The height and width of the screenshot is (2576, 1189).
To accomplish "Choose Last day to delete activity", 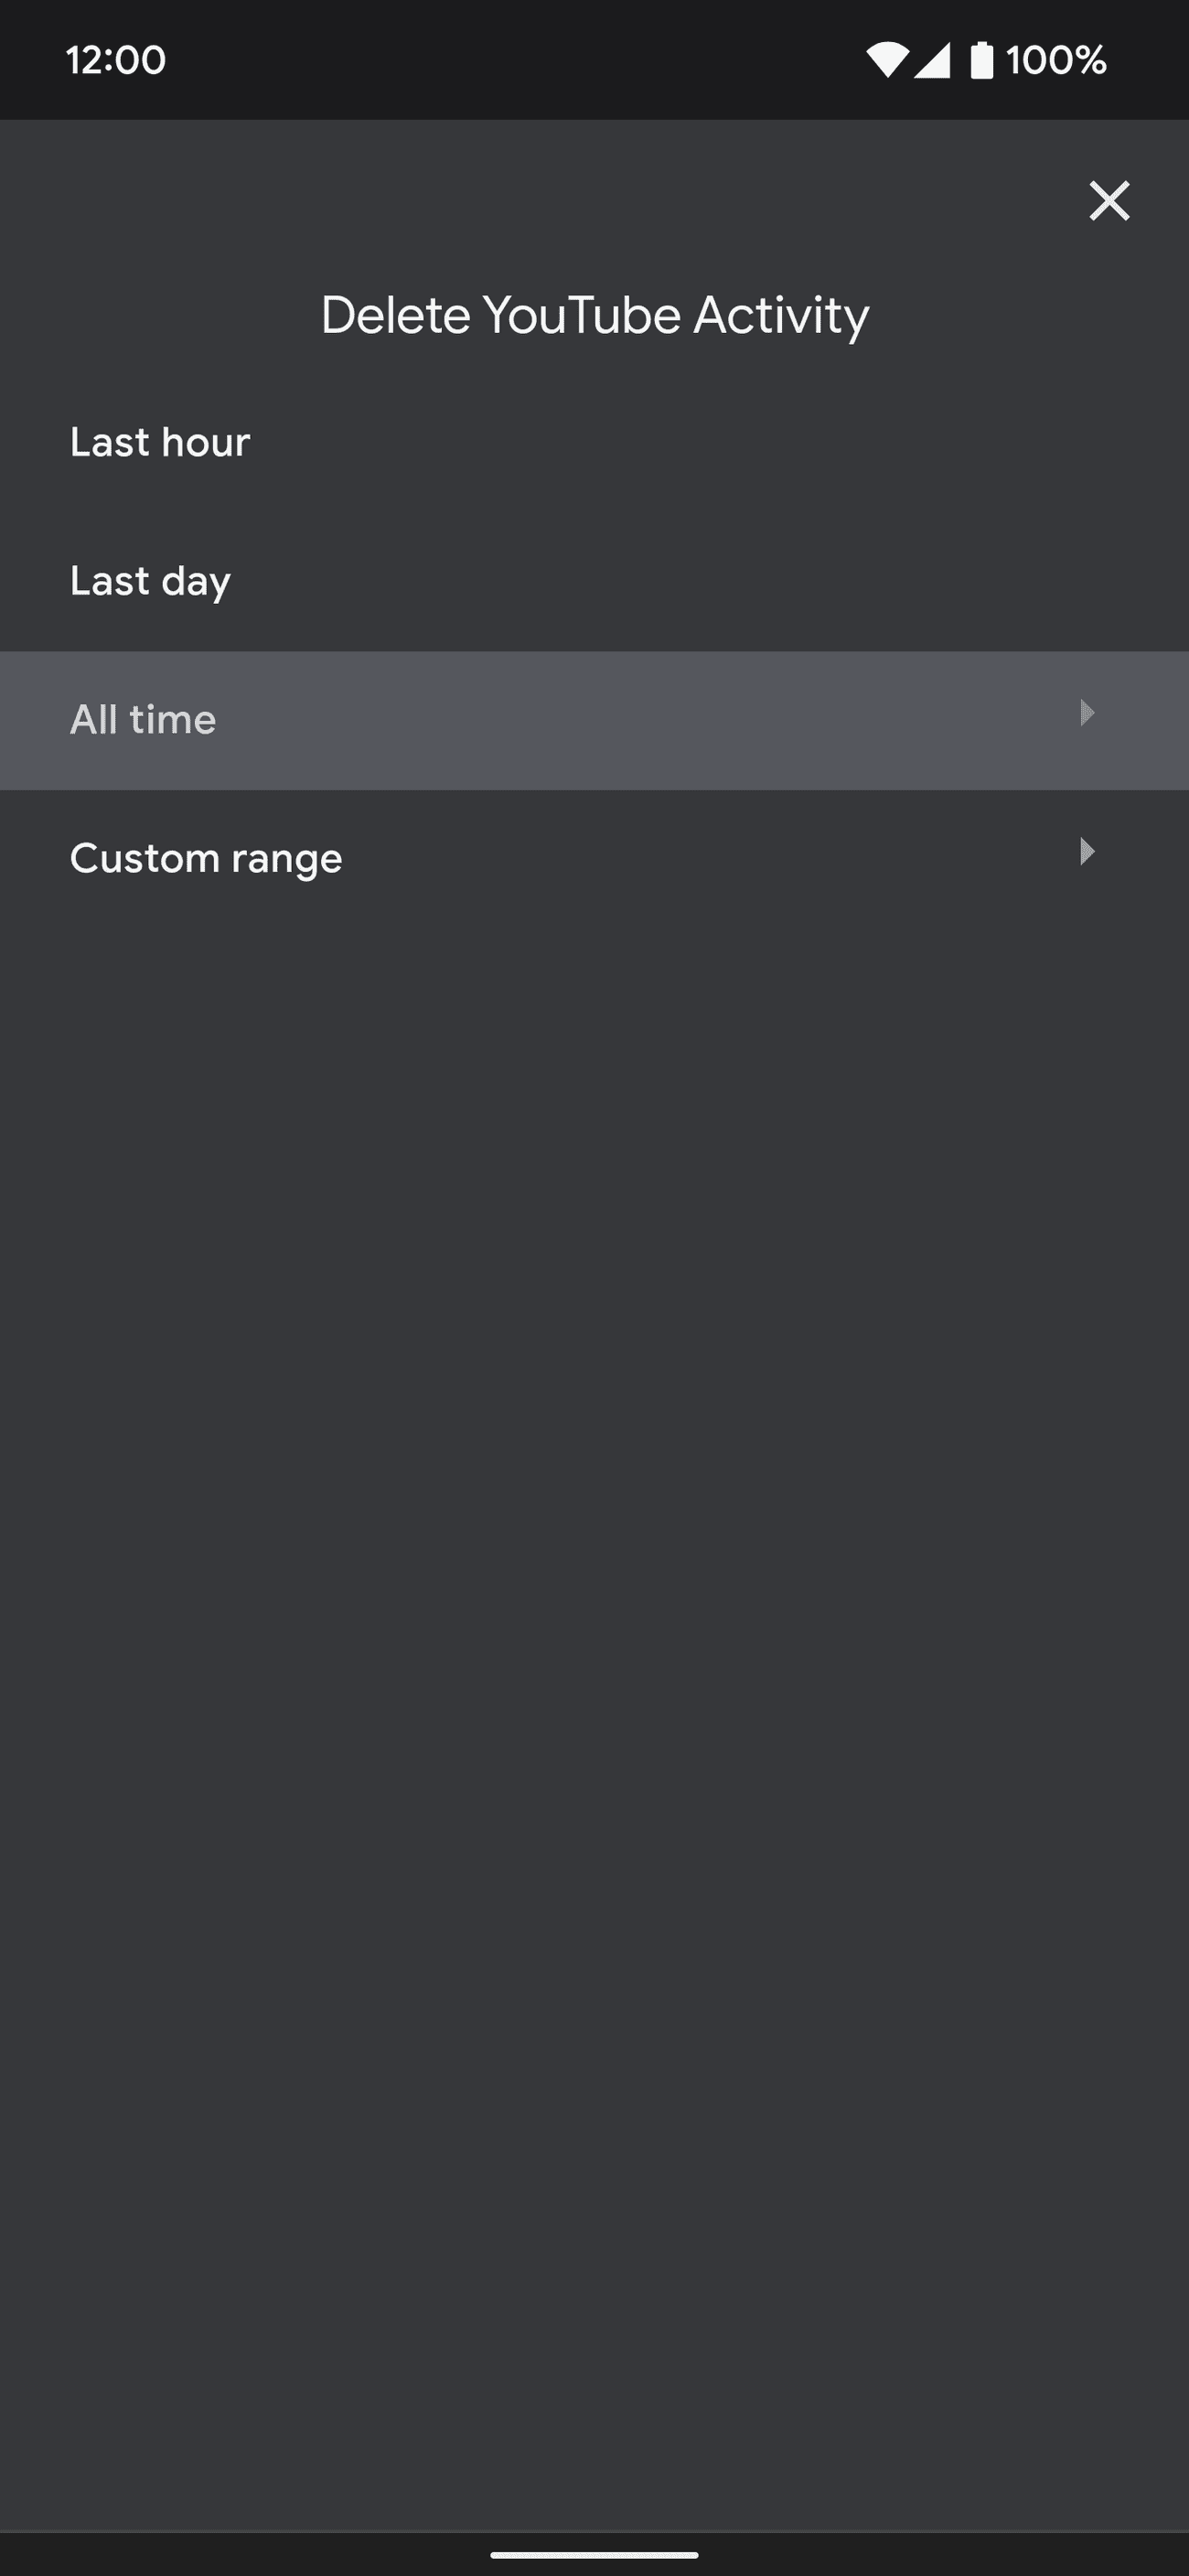I will pyautogui.click(x=150, y=581).
